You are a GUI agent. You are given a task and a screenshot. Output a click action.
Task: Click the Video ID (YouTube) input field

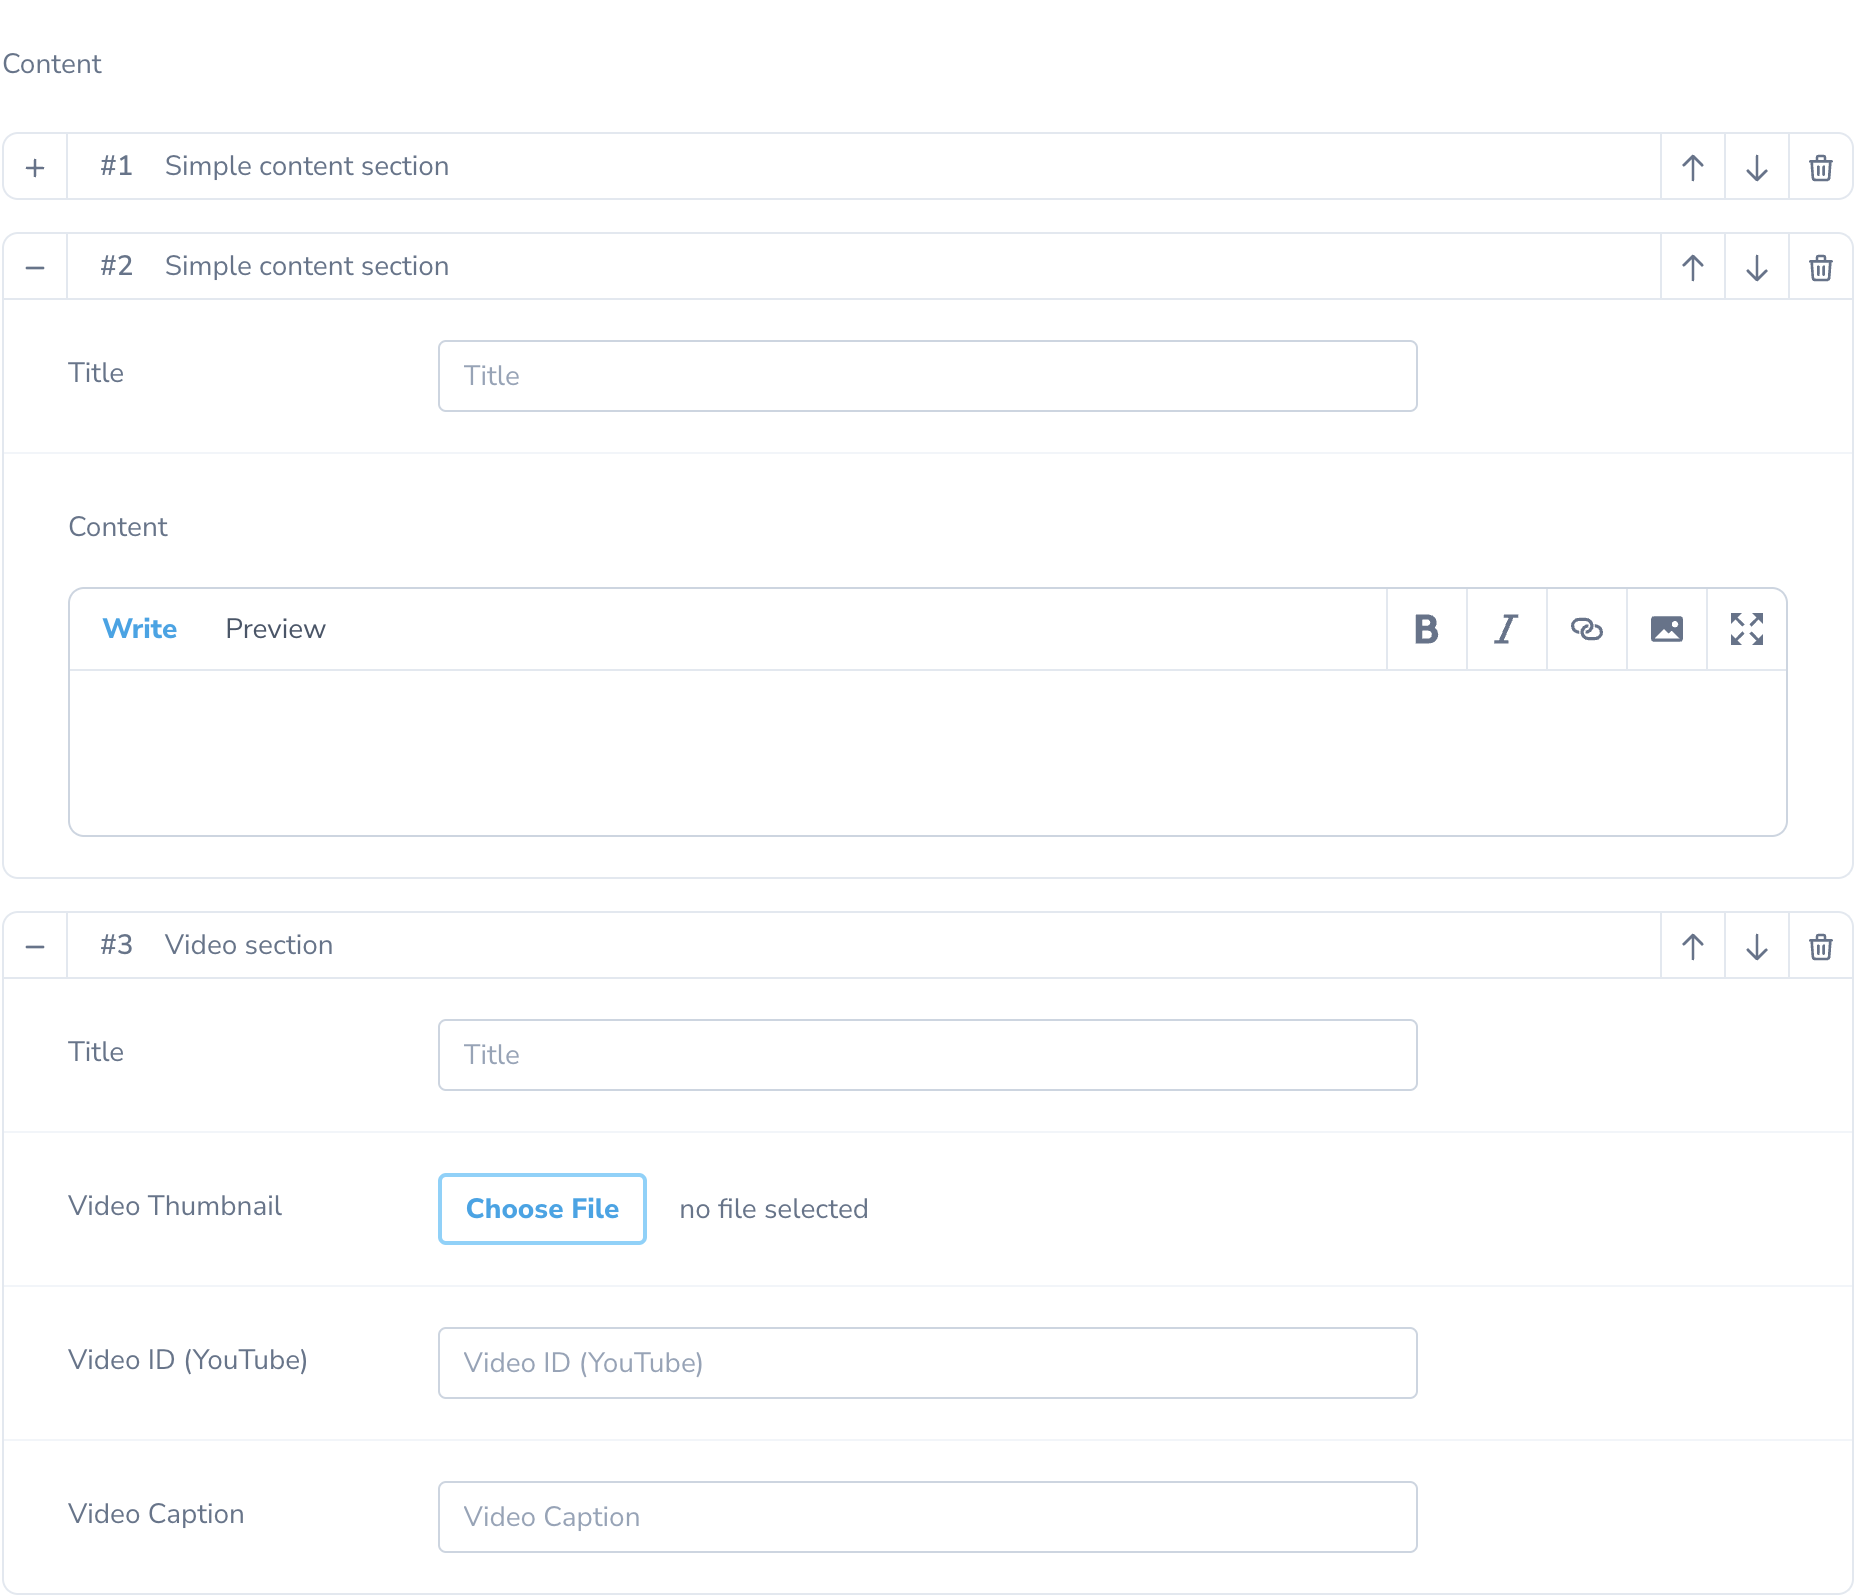pyautogui.click(x=927, y=1362)
